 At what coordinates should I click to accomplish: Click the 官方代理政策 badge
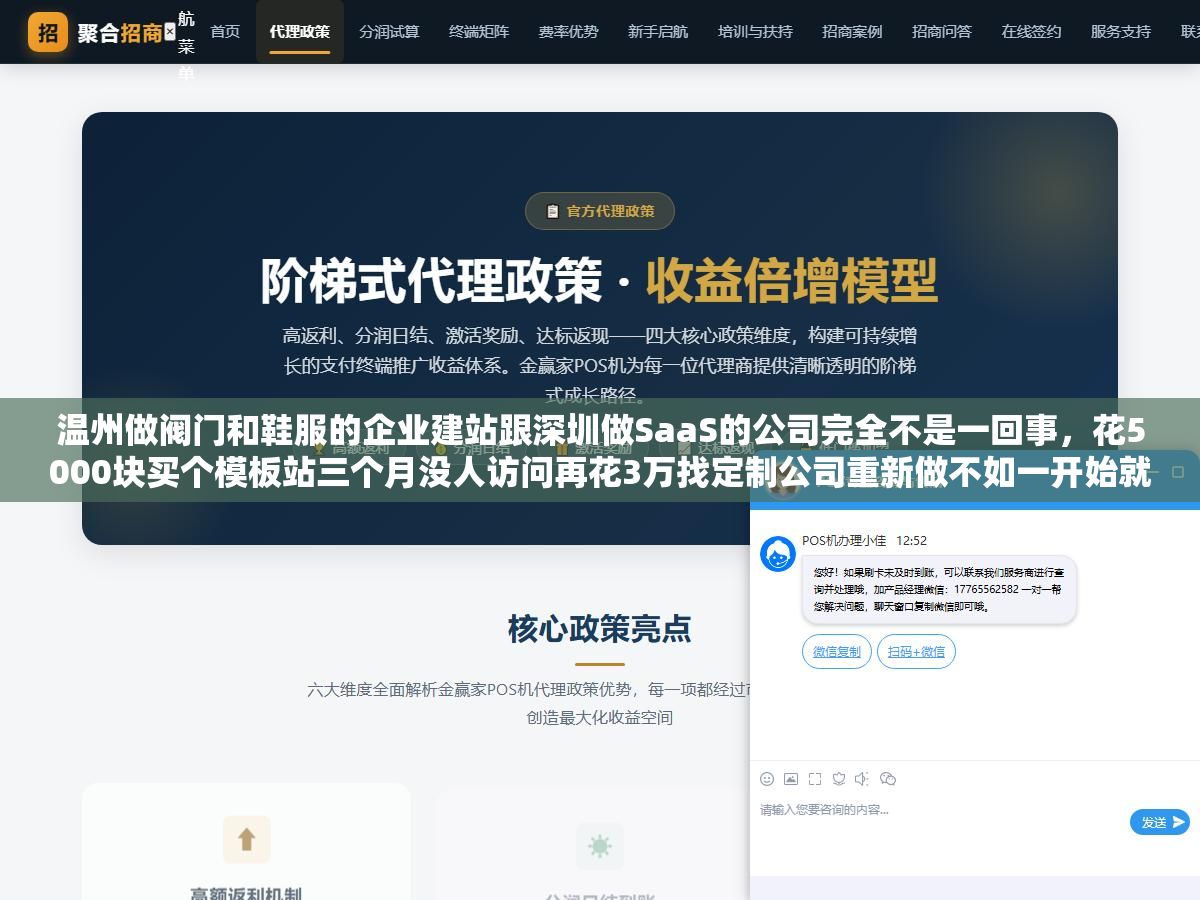click(x=600, y=211)
